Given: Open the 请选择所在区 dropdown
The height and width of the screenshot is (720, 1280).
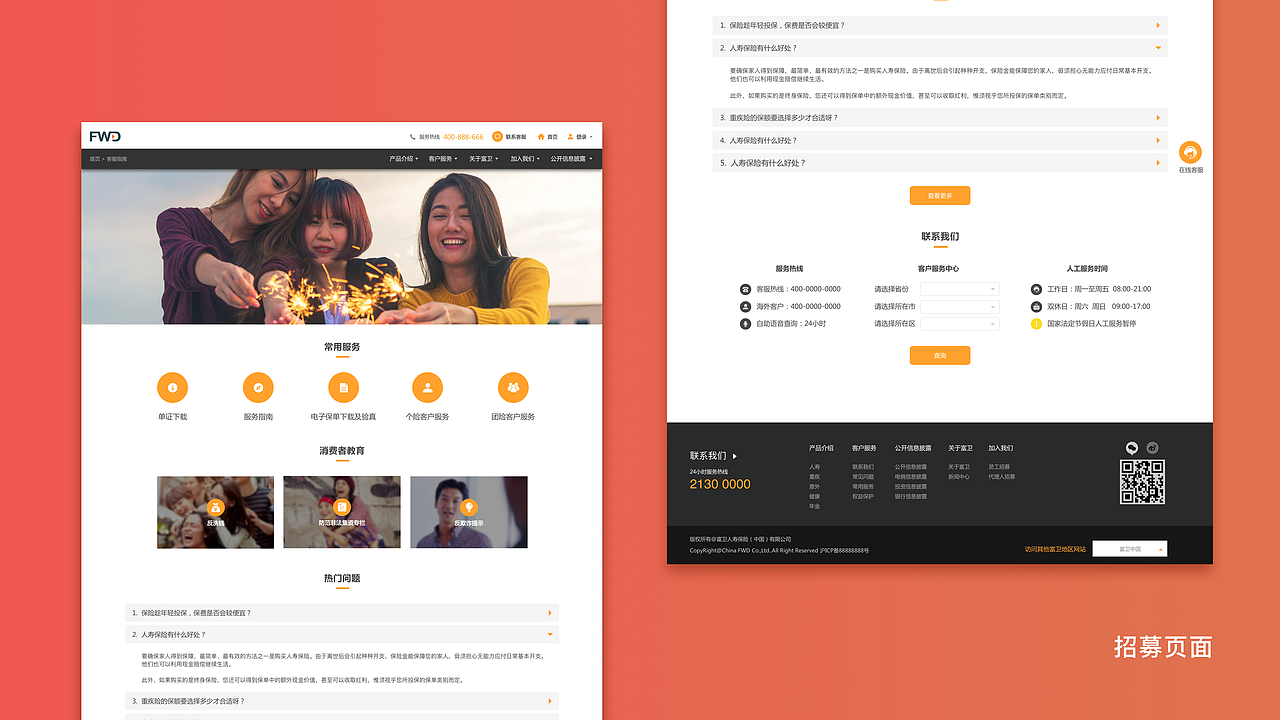Looking at the screenshot, I should click(x=960, y=324).
